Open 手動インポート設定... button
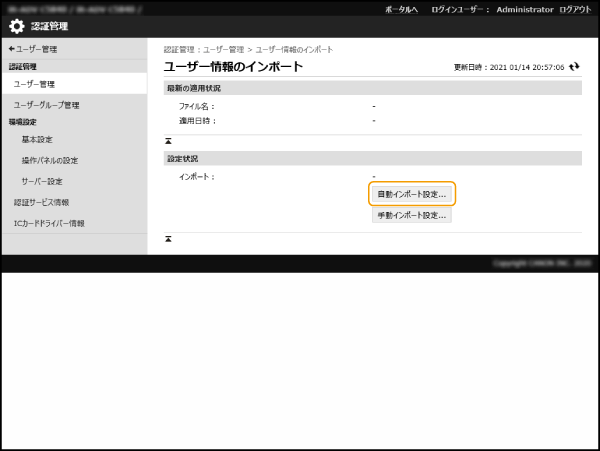This screenshot has width=600, height=451. pyautogui.click(x=411, y=215)
